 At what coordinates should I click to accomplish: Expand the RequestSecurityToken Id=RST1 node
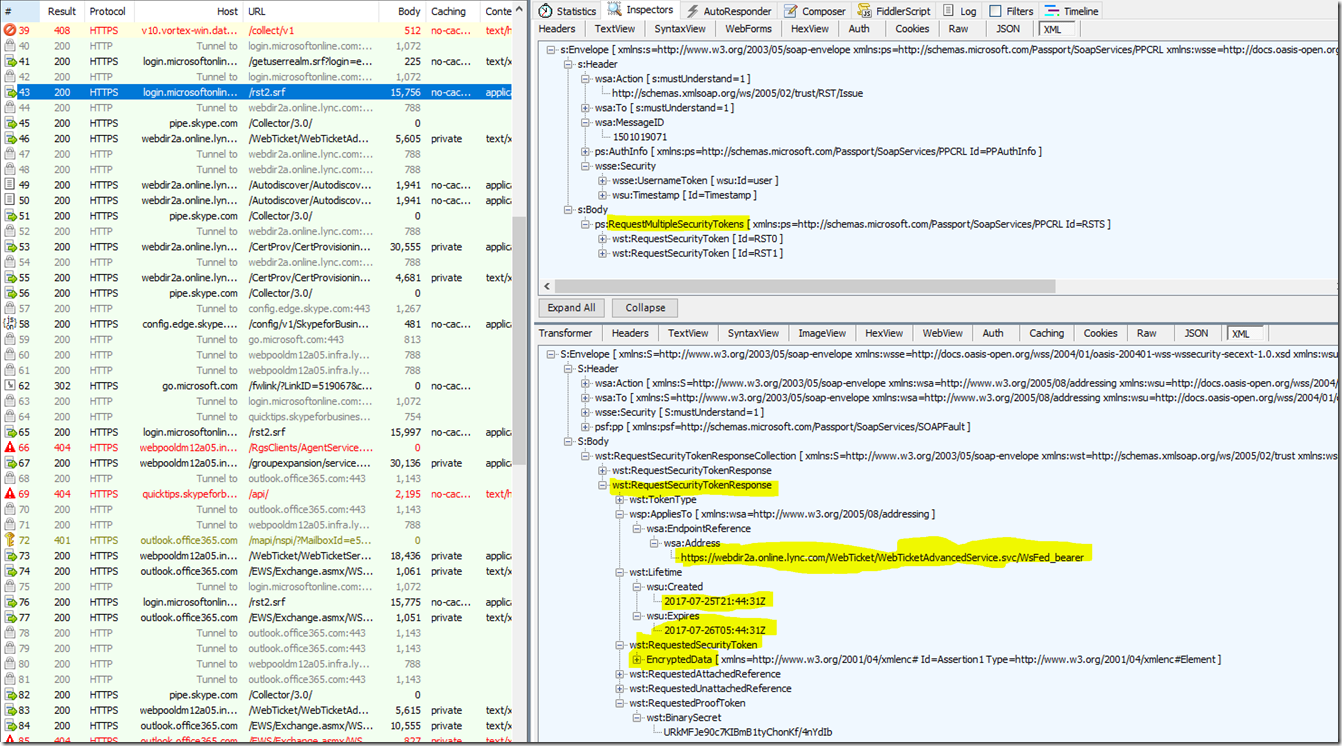coord(603,253)
